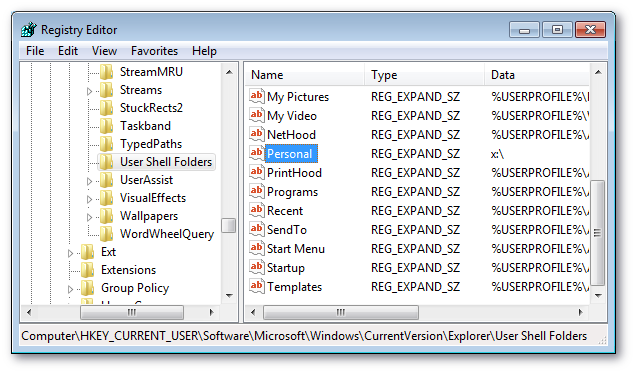
Task: Click the values pane horizontal scrollbar thumb
Action: 341,312
